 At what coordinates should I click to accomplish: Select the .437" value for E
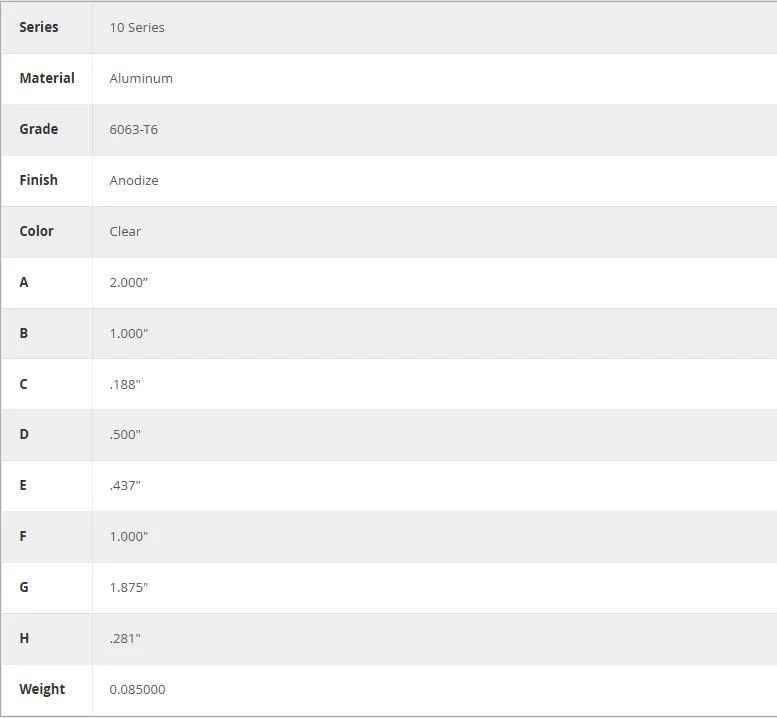pyautogui.click(x=125, y=486)
